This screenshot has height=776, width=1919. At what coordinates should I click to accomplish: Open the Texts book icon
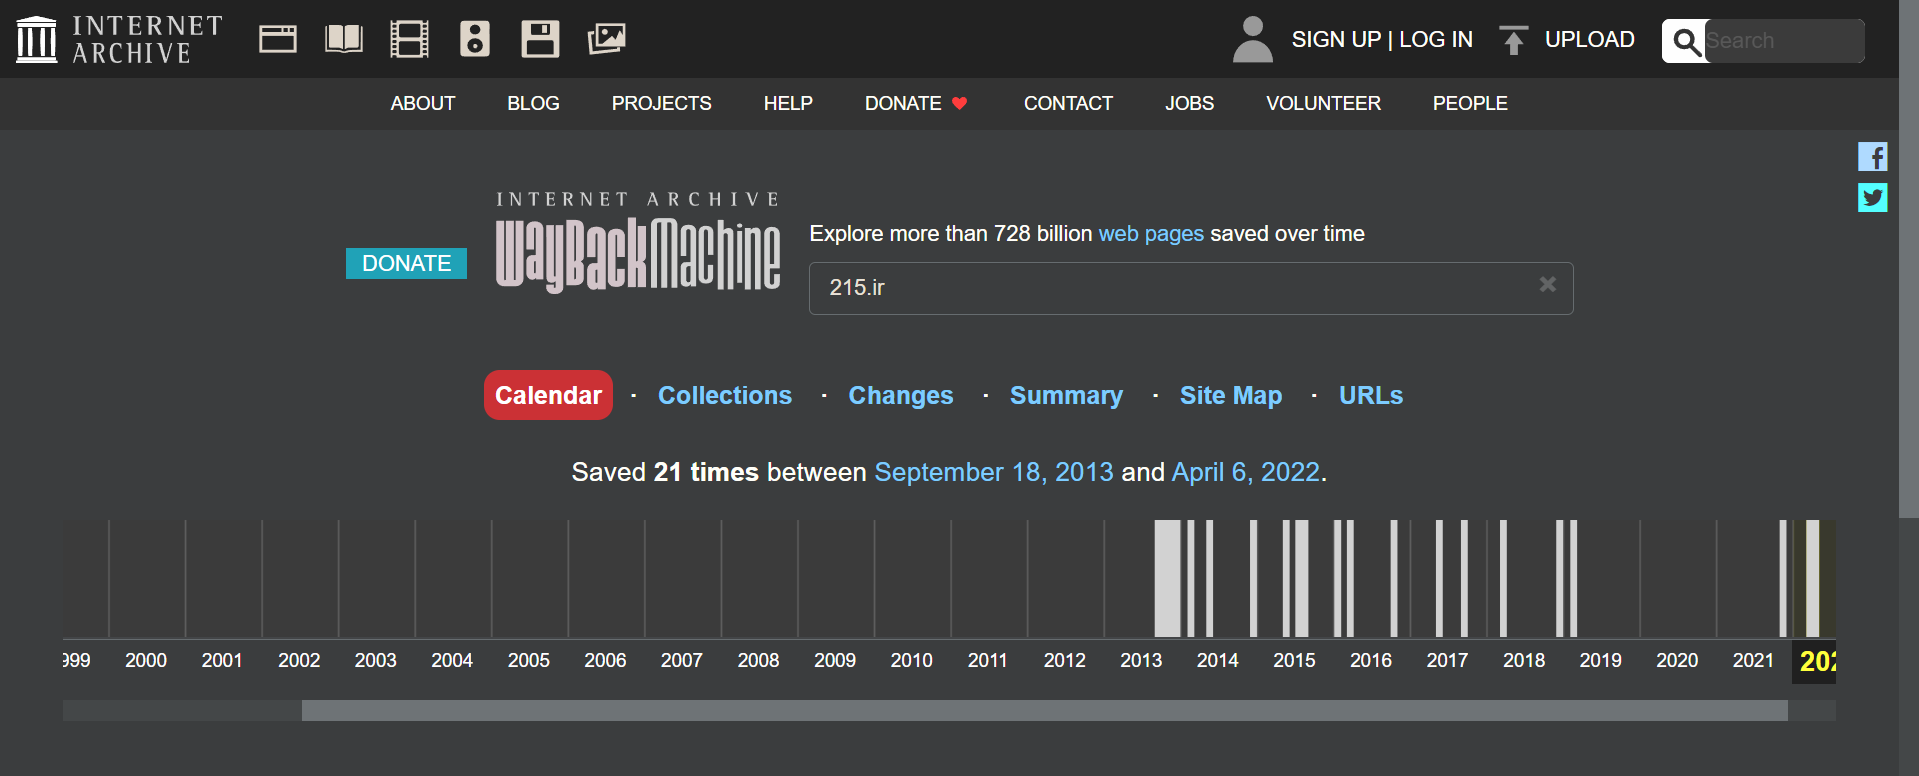tap(343, 39)
